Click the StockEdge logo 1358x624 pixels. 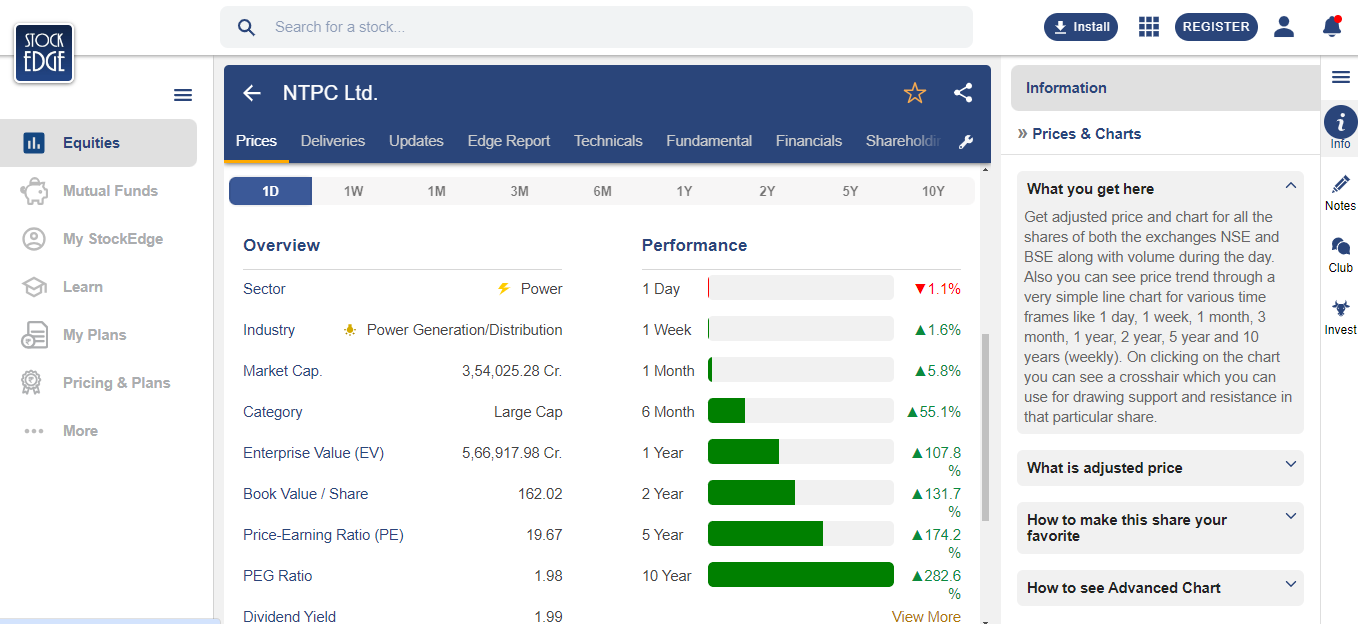point(44,53)
